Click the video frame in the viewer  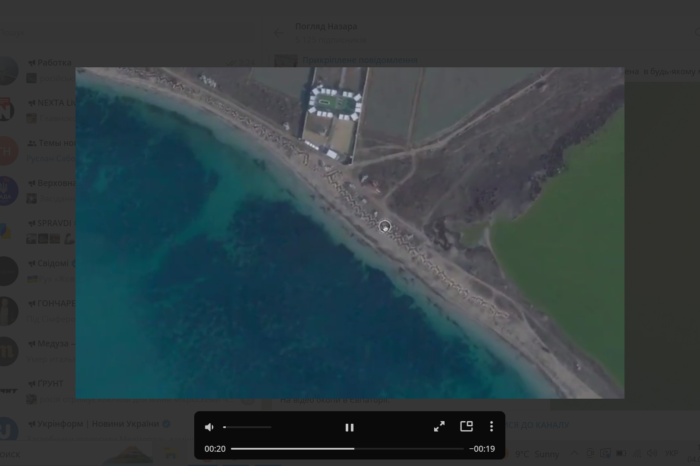coord(350,233)
